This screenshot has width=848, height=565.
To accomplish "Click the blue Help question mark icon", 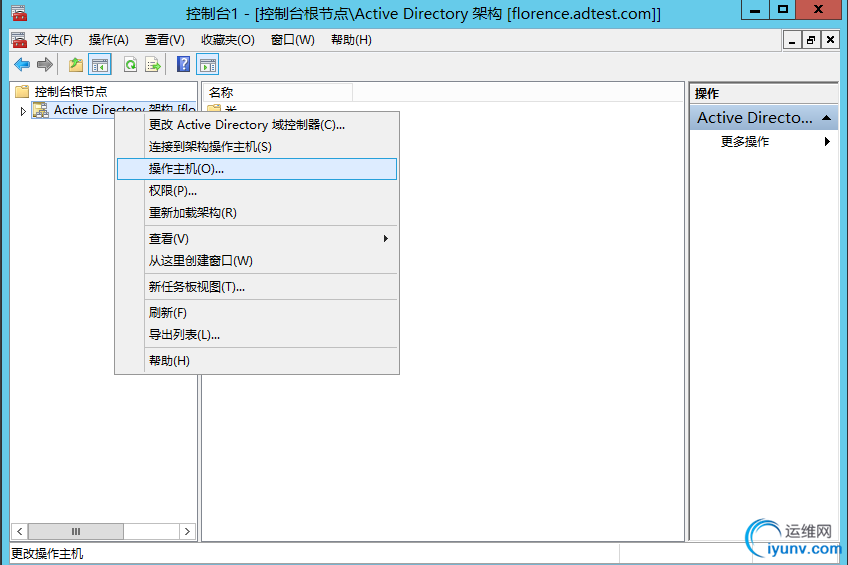I will pos(183,64).
